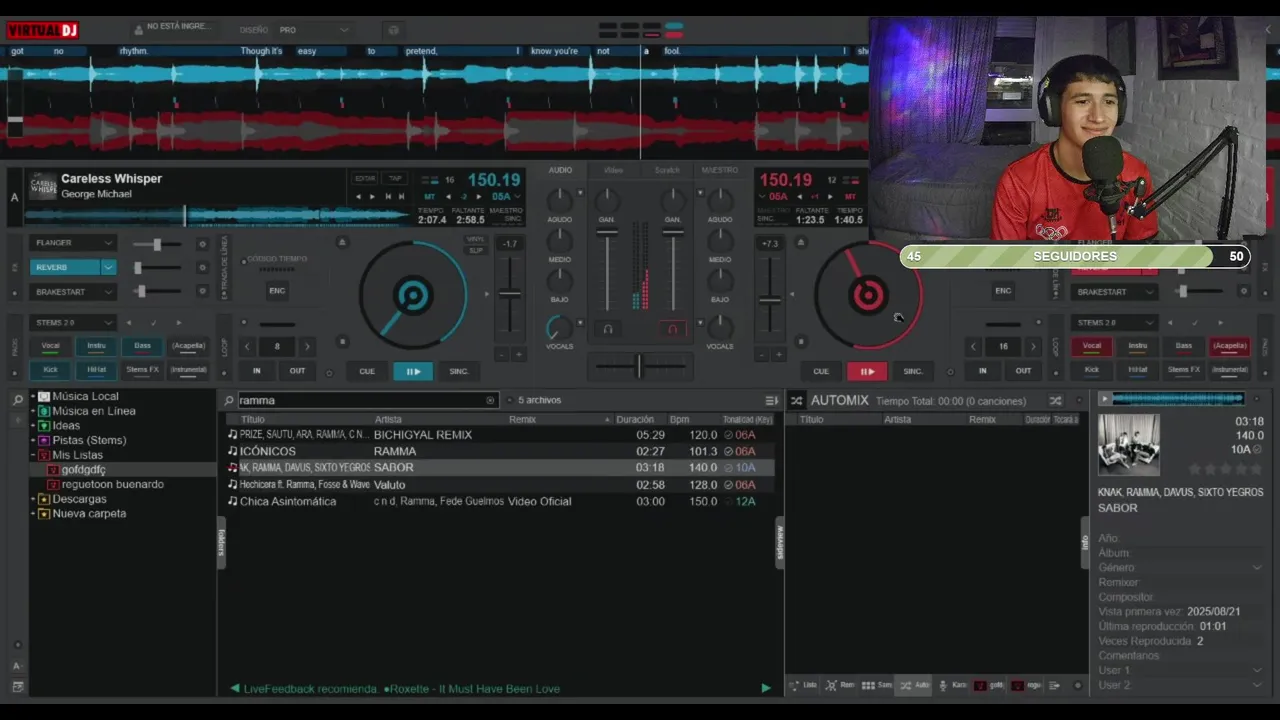
Task: Enable SLIP mode on deck A
Action: pos(476,249)
